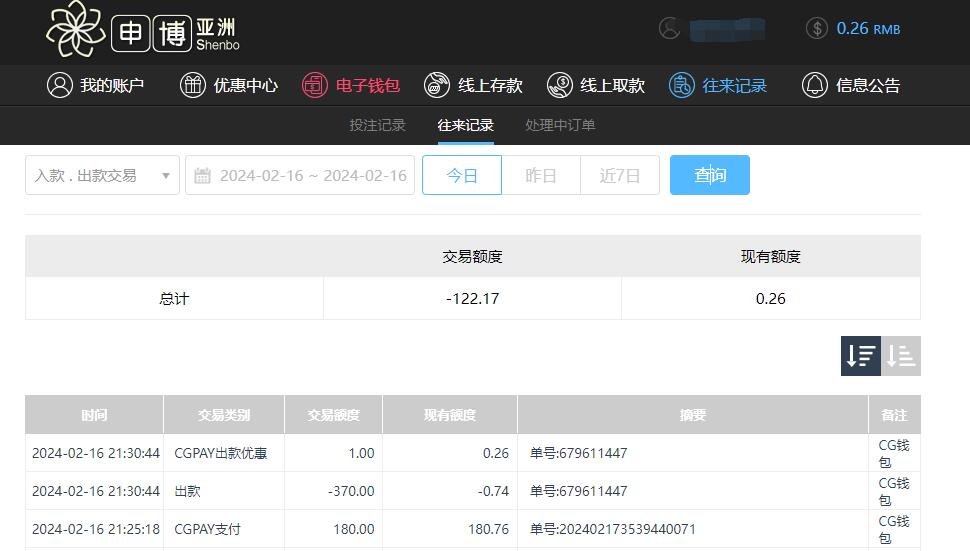This screenshot has width=970, height=551.
Task: Click the user avatar icon in header
Action: [x=669, y=29]
